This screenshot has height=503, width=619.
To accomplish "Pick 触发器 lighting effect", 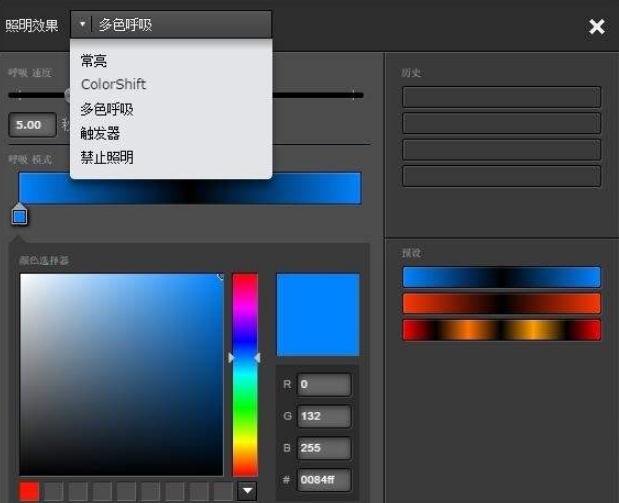I will pyautogui.click(x=100, y=133).
